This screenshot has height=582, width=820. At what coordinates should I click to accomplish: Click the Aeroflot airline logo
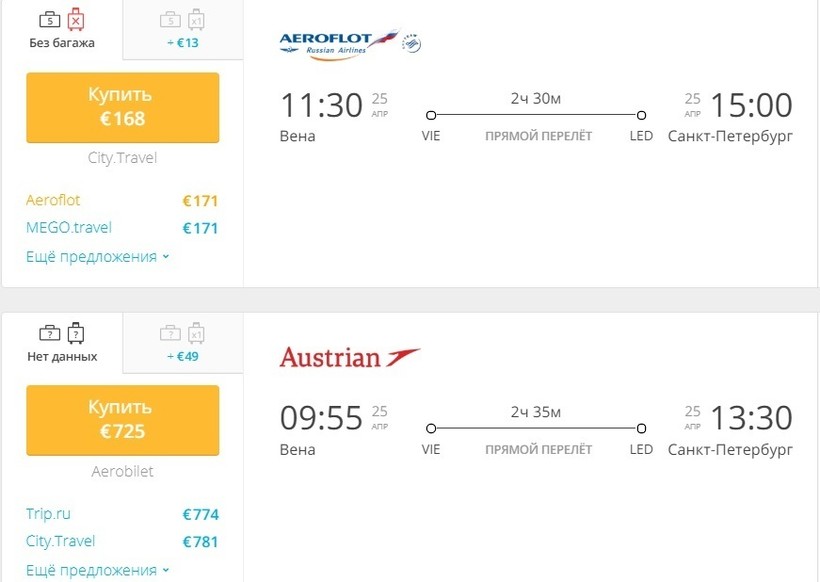coord(338,43)
